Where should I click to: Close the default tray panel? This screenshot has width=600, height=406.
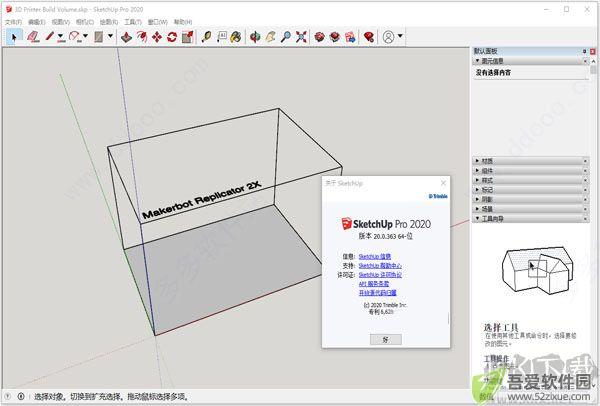click(593, 51)
